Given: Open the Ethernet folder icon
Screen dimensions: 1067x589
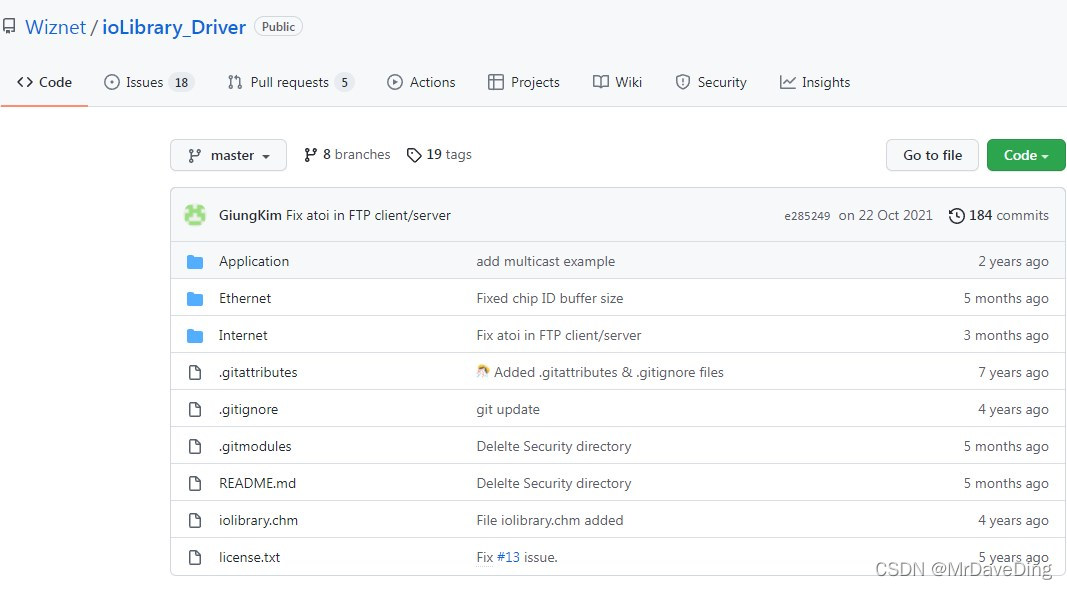Looking at the screenshot, I should [x=195, y=299].
